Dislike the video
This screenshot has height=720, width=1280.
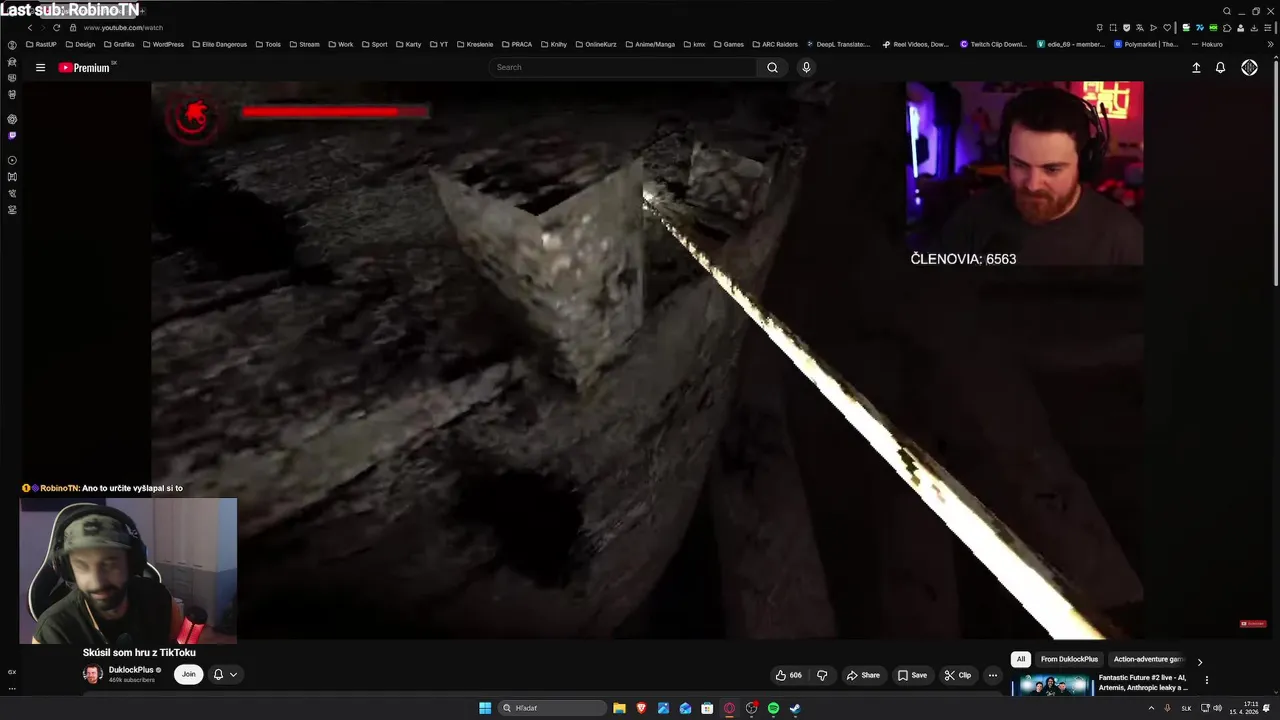(822, 675)
